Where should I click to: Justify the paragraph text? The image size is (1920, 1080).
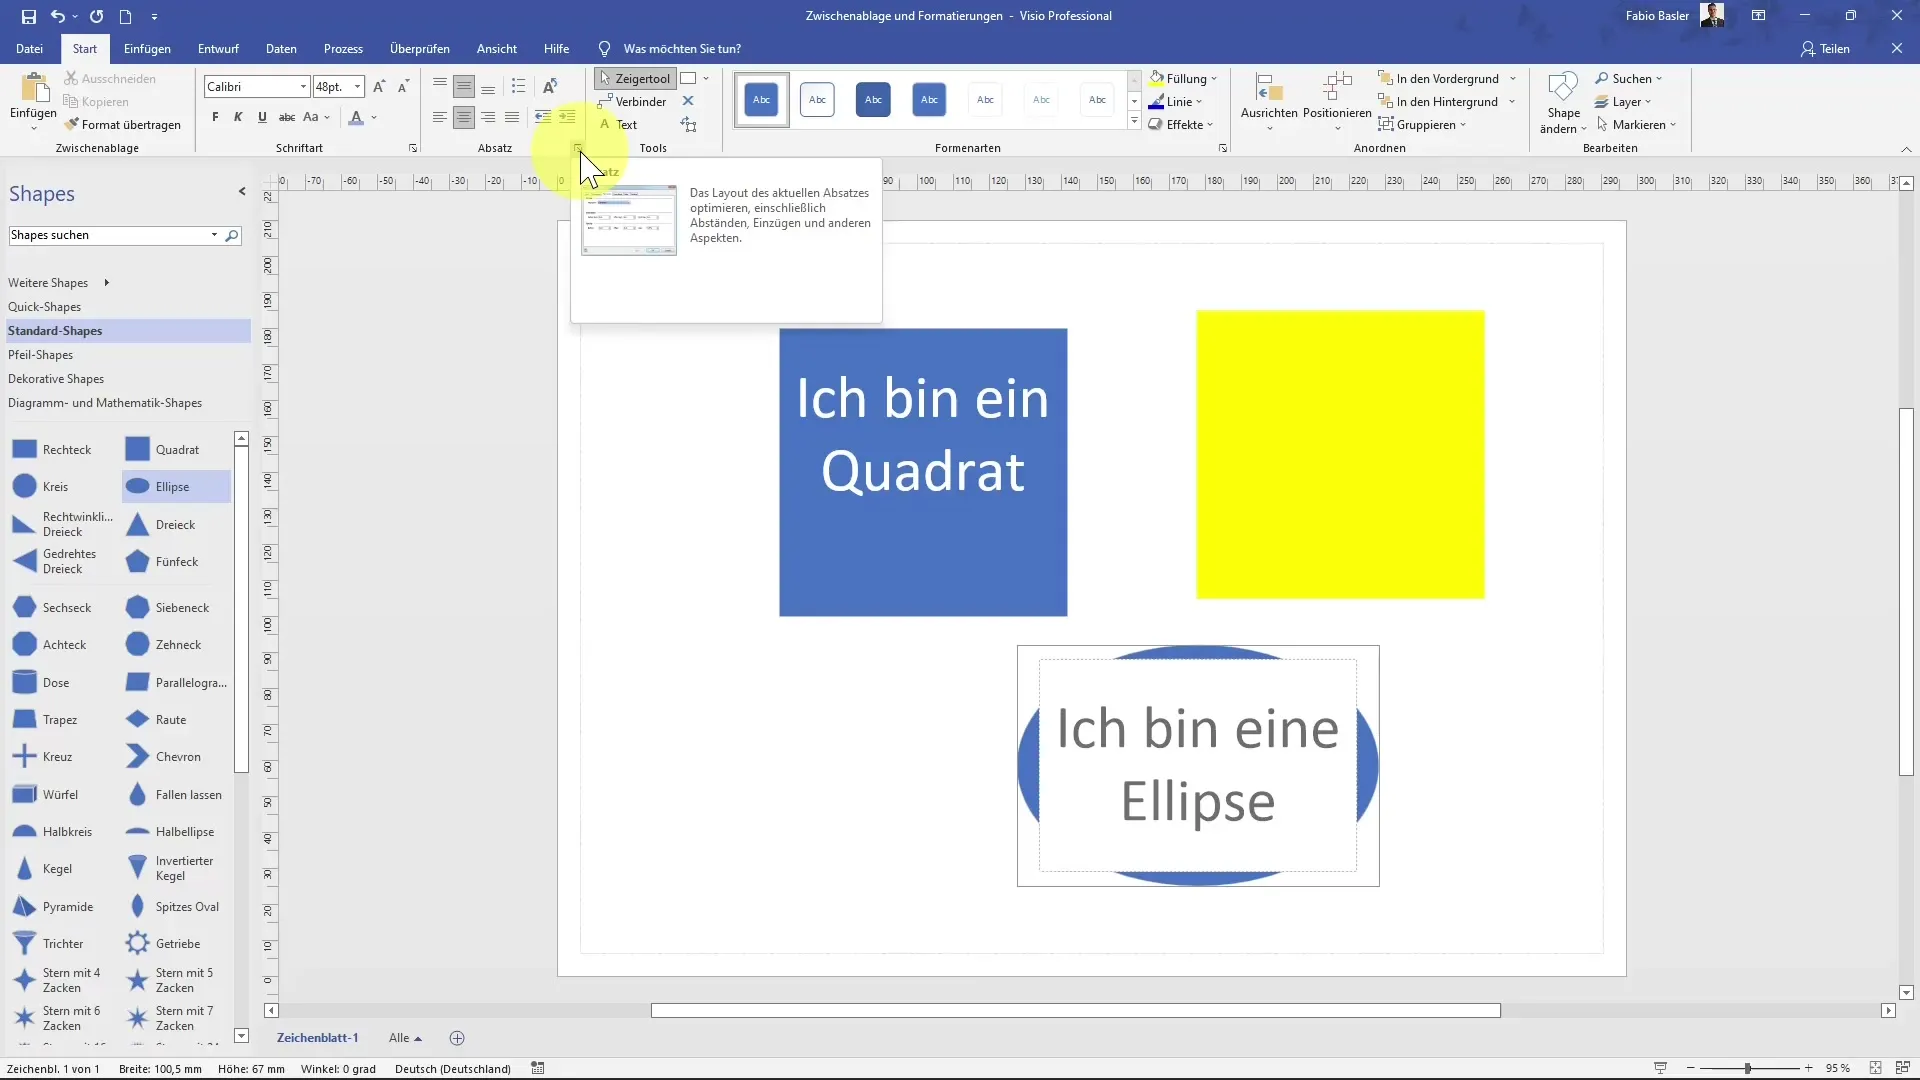[512, 117]
